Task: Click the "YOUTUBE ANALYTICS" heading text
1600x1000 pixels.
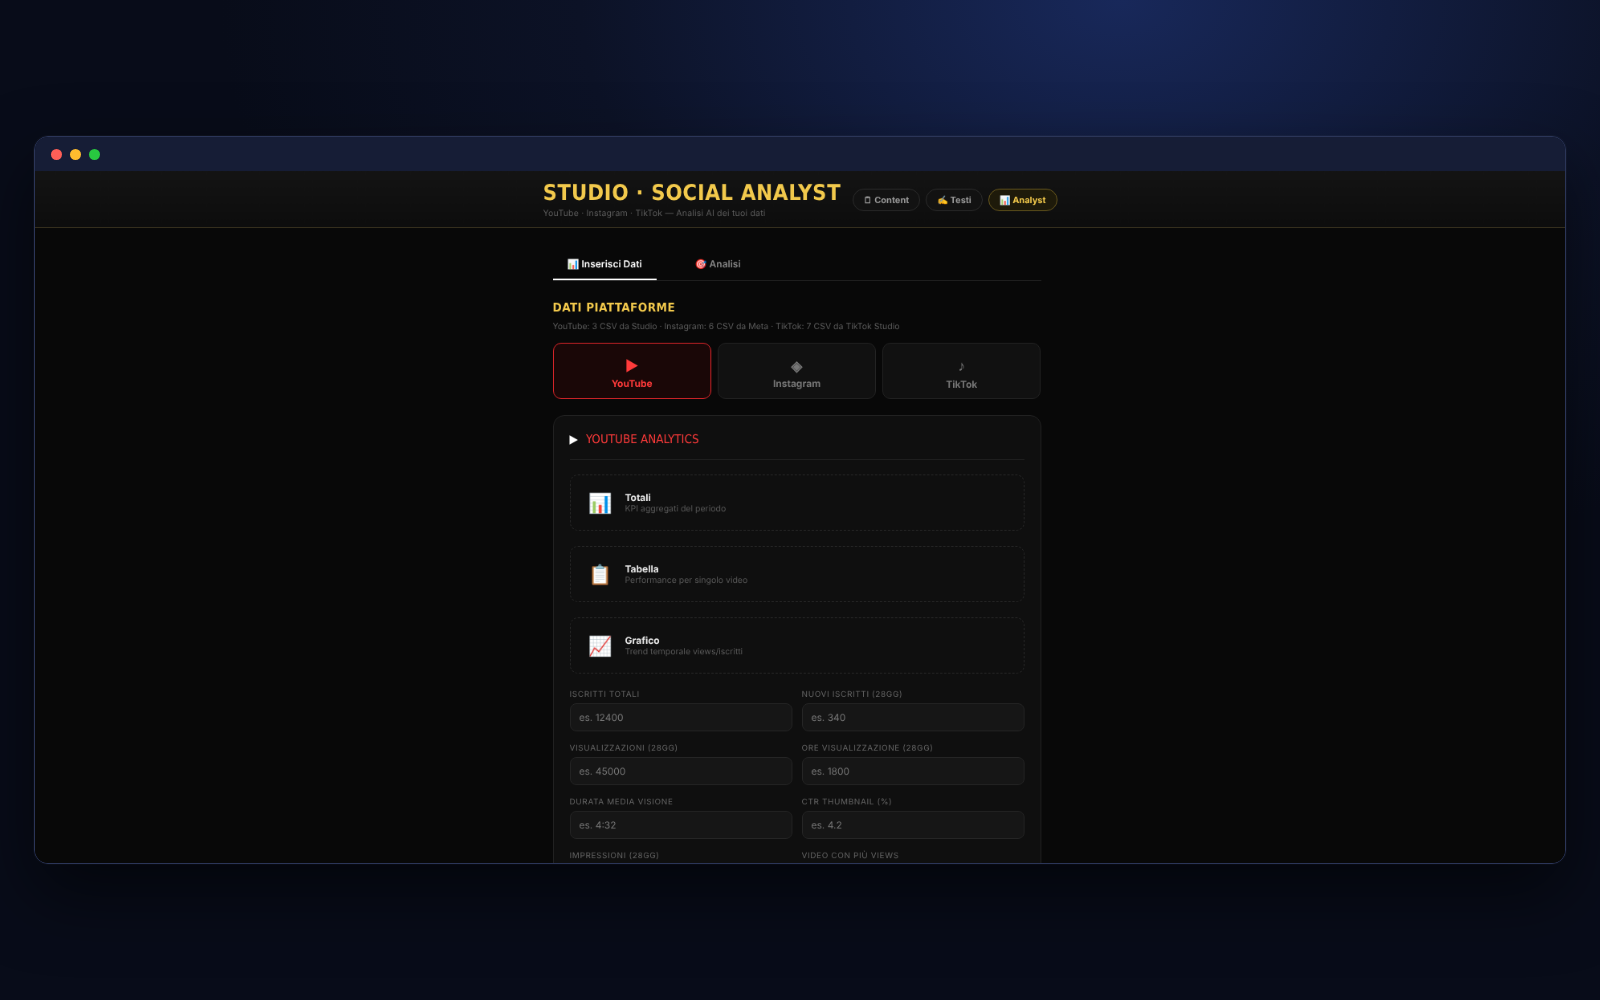Action: click(642, 439)
